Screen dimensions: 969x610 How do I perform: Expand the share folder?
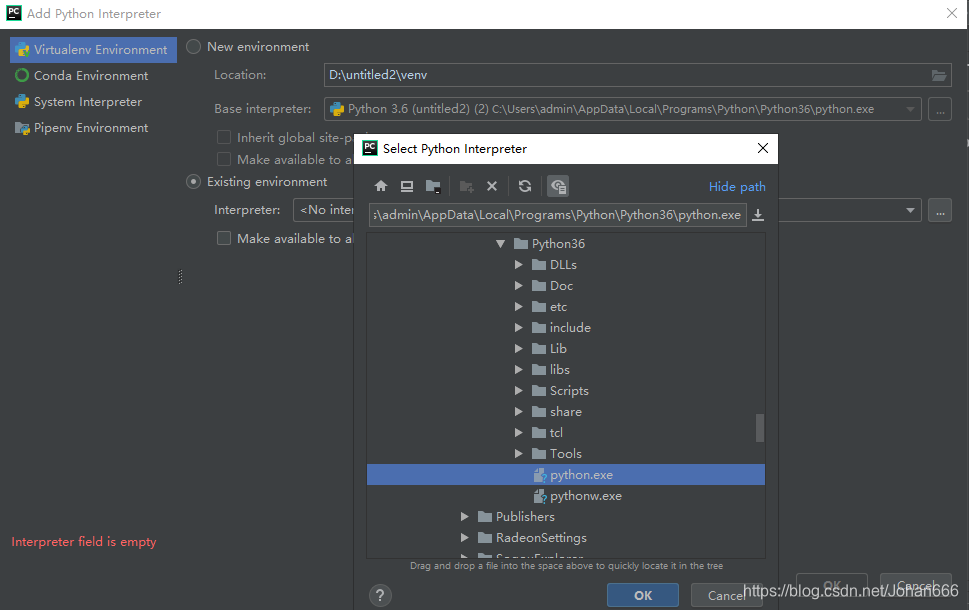[x=519, y=412]
